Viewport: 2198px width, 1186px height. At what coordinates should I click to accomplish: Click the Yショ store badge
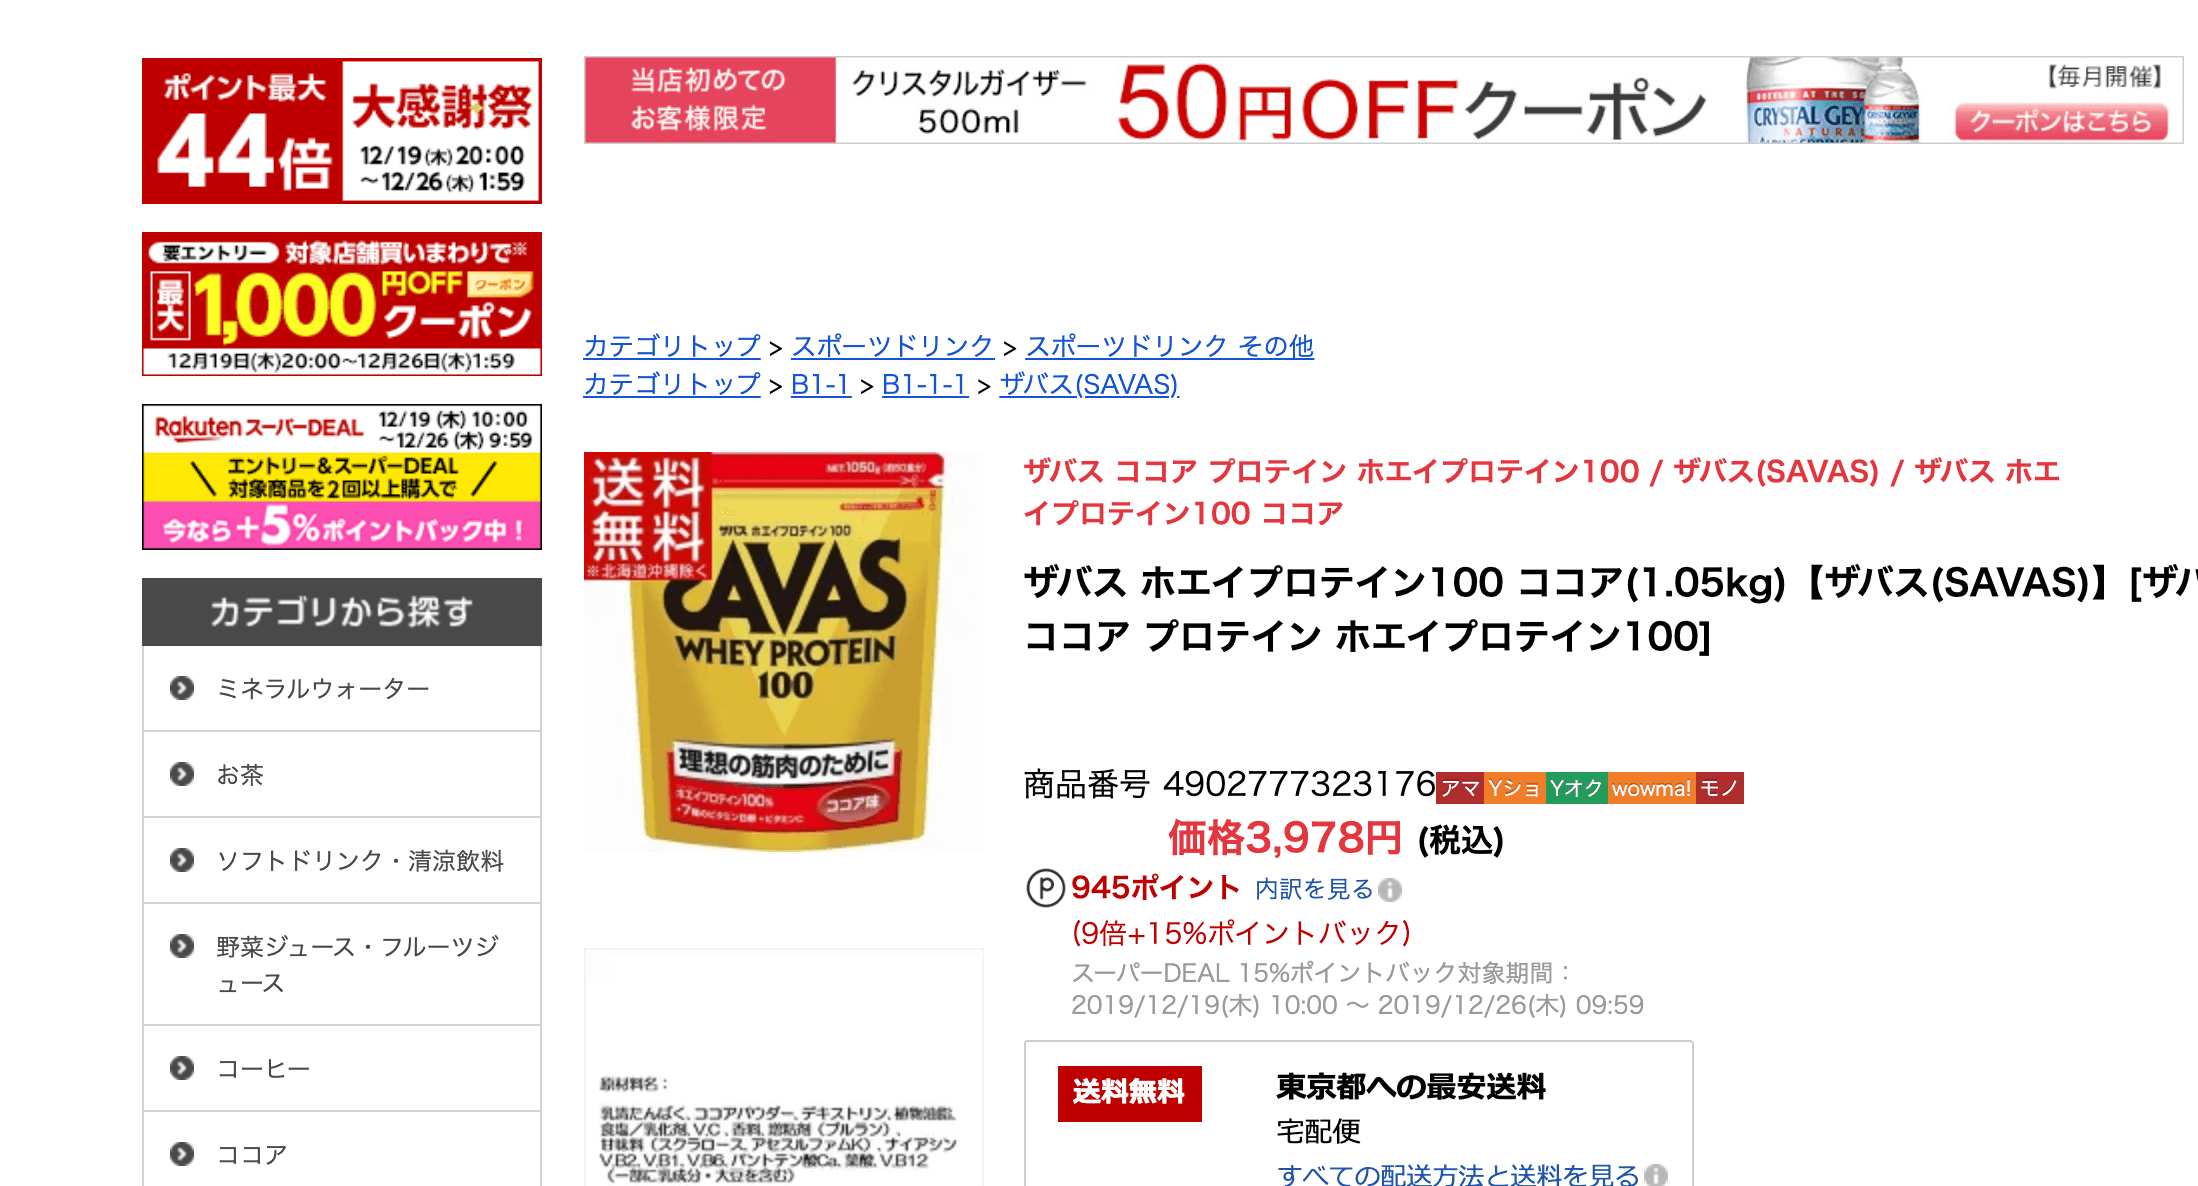tap(1515, 788)
